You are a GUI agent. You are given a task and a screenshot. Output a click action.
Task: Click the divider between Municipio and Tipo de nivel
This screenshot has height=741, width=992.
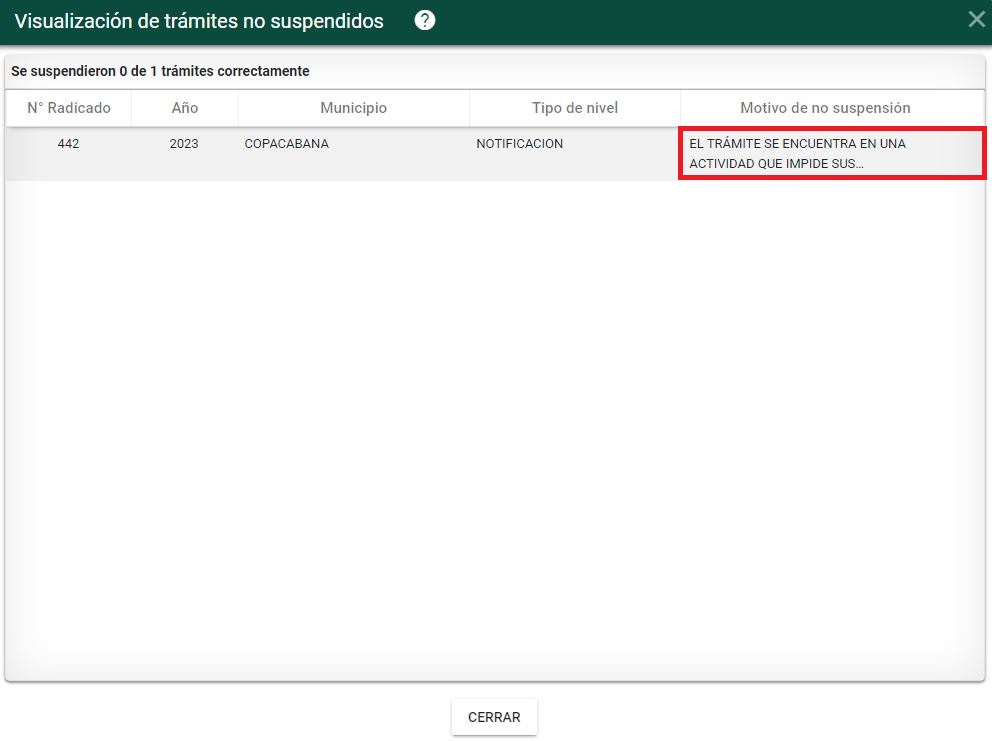click(x=469, y=108)
